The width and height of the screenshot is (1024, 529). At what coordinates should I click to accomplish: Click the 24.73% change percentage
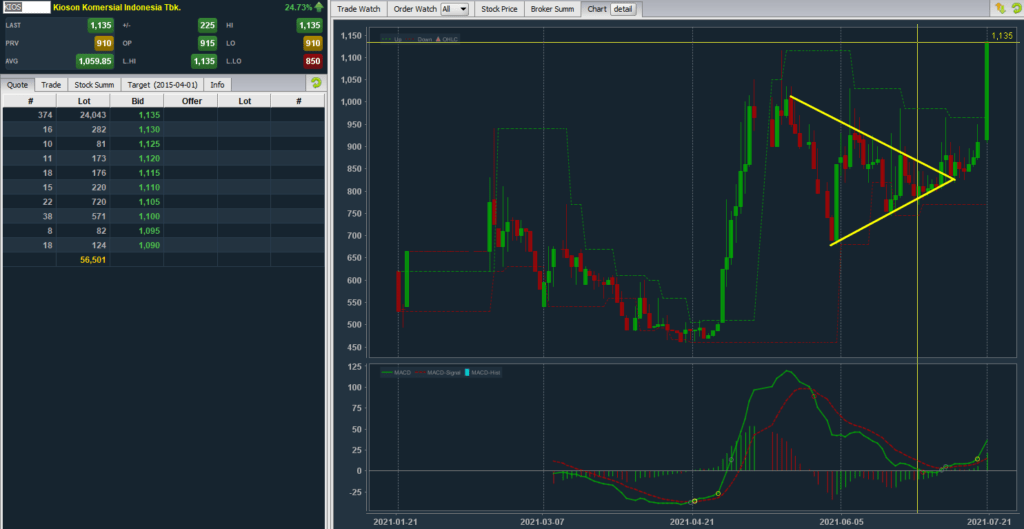[x=298, y=7]
